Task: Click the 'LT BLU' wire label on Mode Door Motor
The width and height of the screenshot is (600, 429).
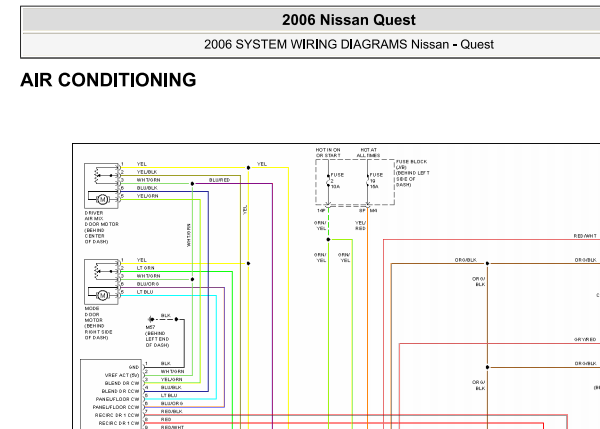Action: click(x=145, y=292)
